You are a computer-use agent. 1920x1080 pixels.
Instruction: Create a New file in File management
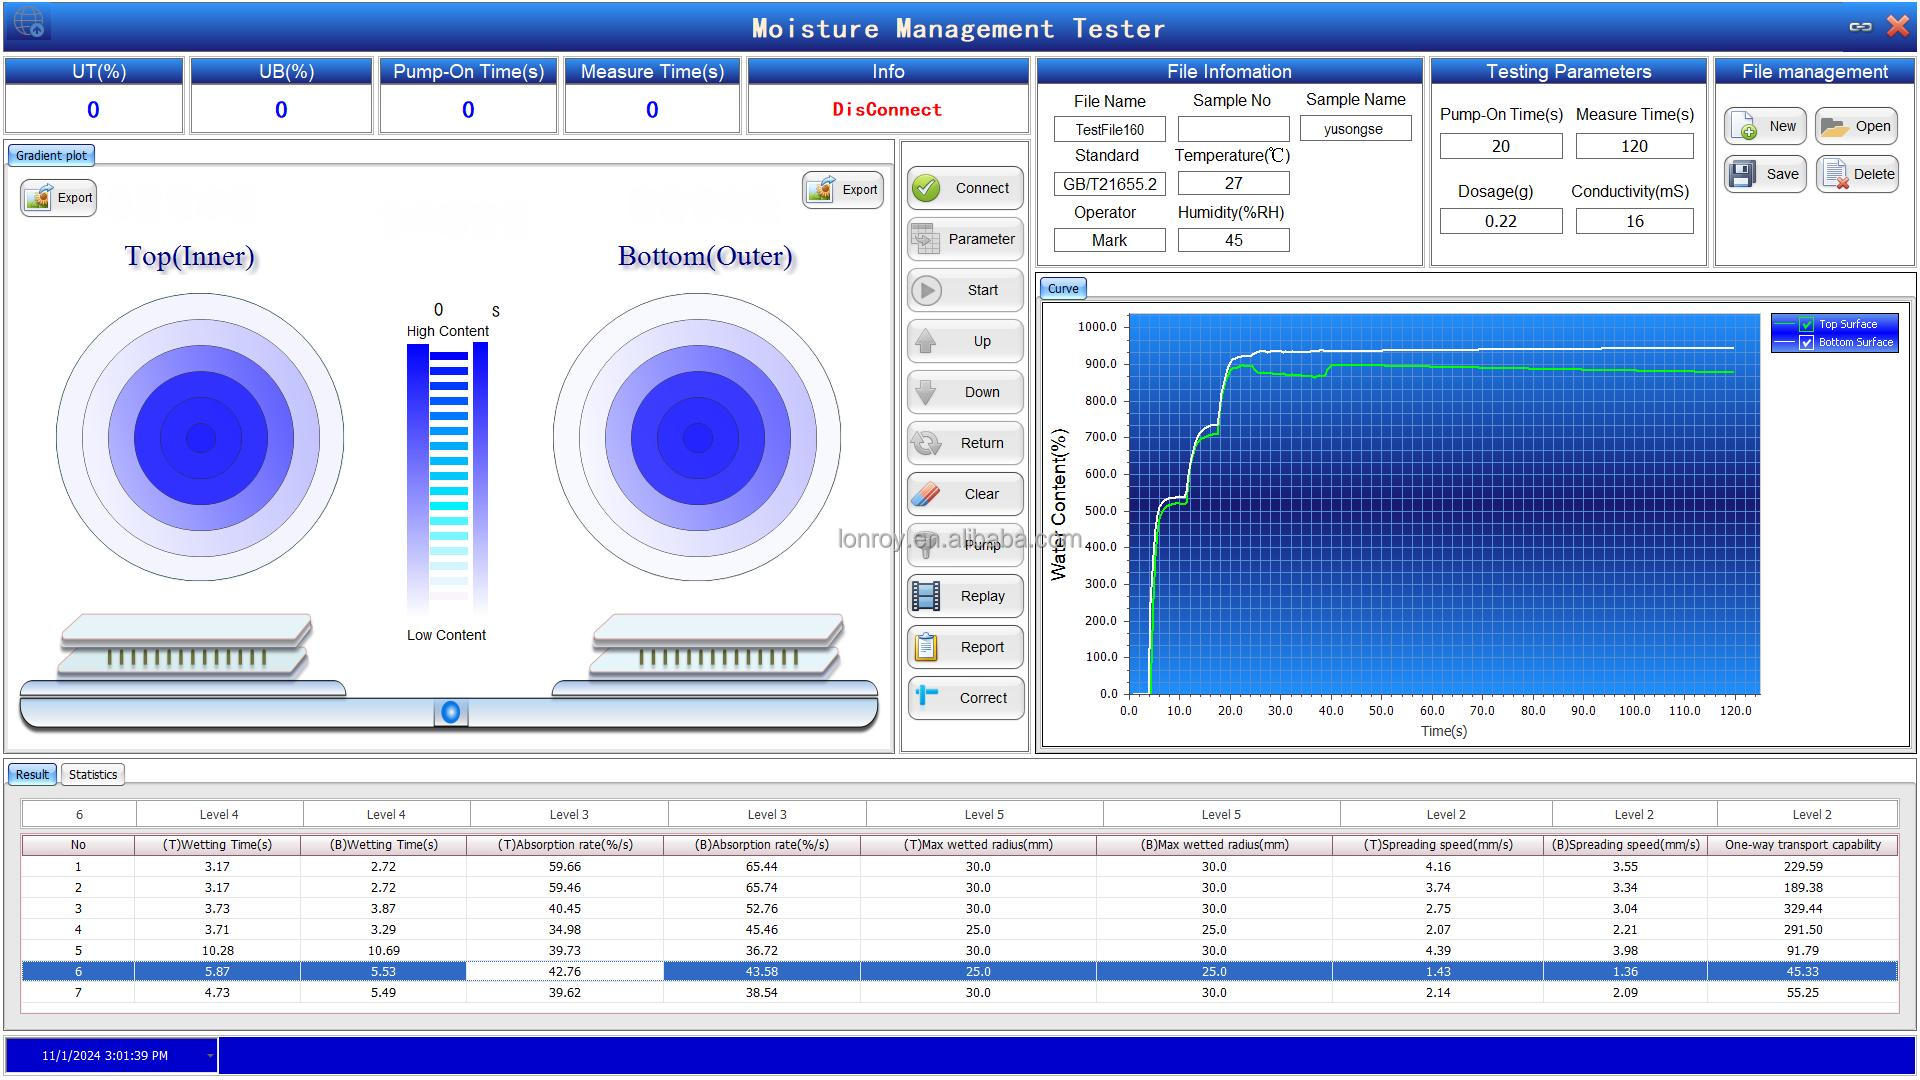pyautogui.click(x=1765, y=126)
